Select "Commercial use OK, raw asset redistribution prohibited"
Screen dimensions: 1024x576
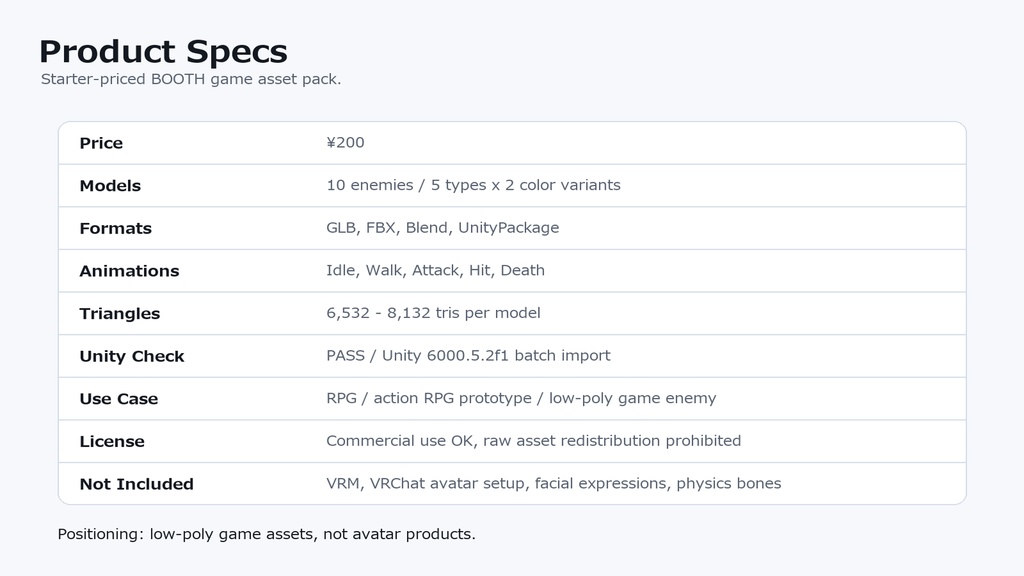pyautogui.click(x=534, y=441)
